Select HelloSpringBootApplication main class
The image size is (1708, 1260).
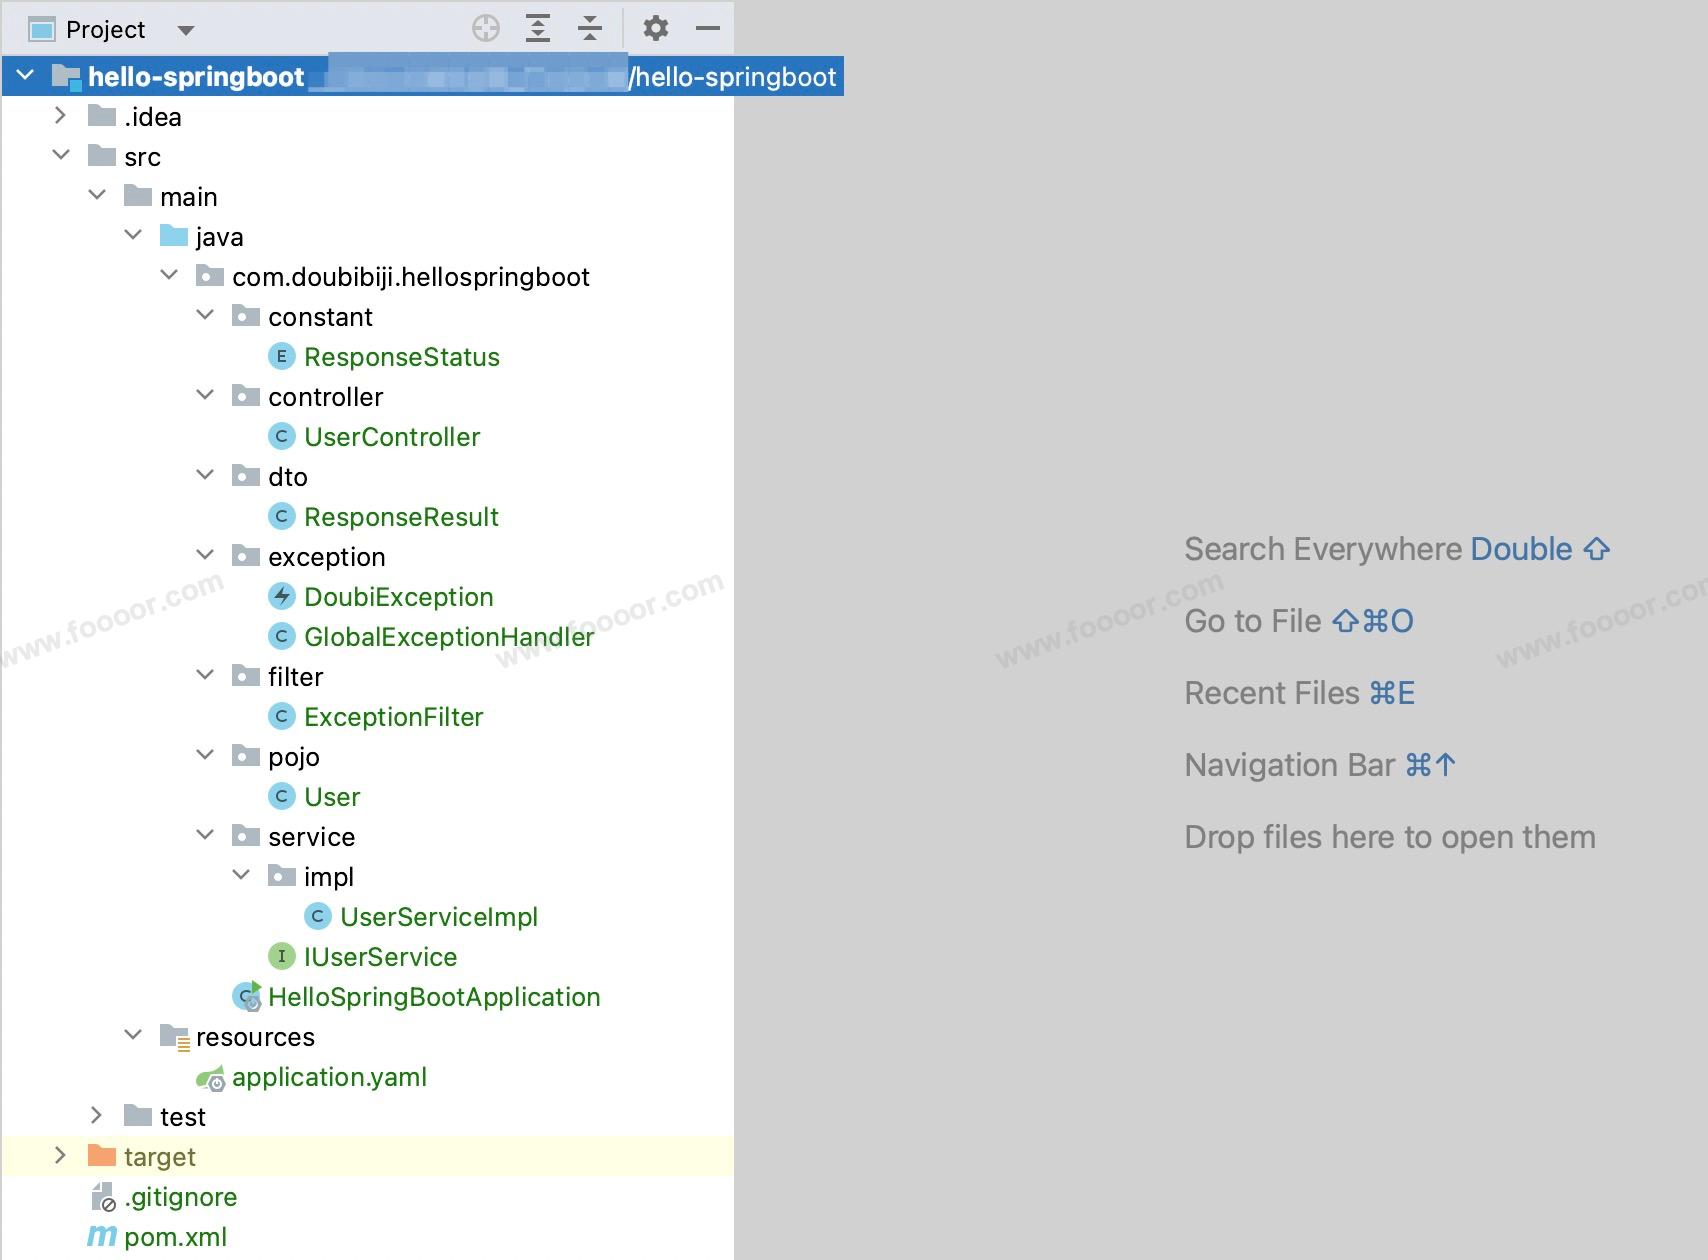(433, 997)
